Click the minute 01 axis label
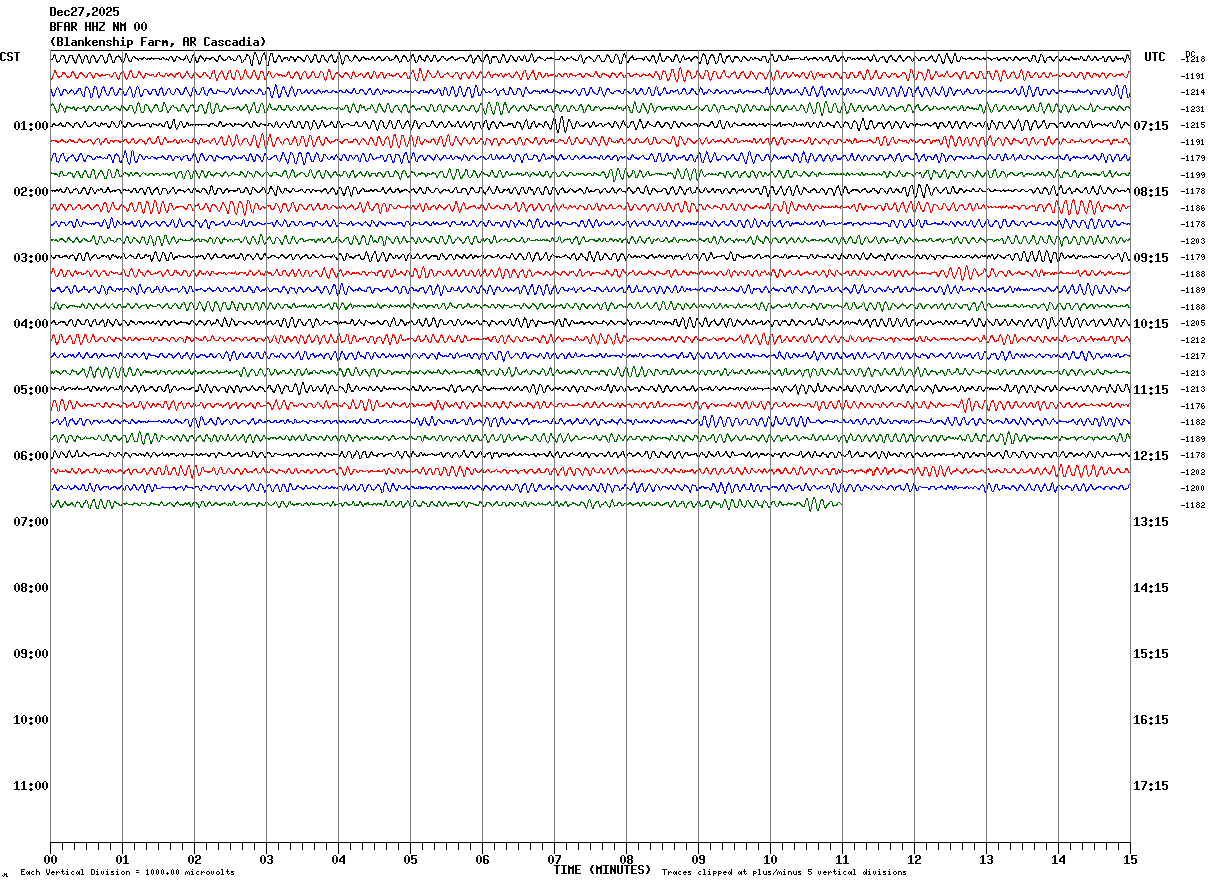This screenshot has width=1210, height=886. point(122,859)
